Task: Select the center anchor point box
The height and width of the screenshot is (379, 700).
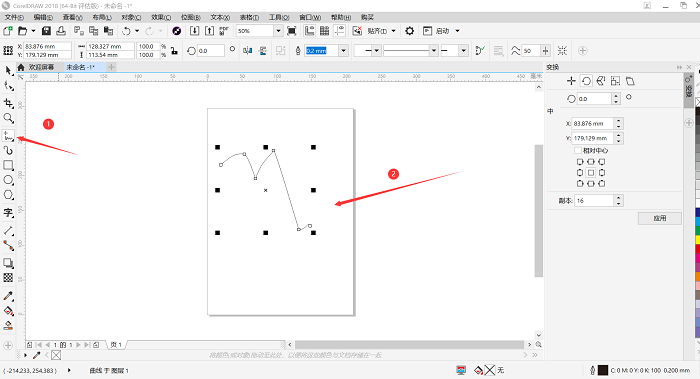Action: (x=591, y=173)
